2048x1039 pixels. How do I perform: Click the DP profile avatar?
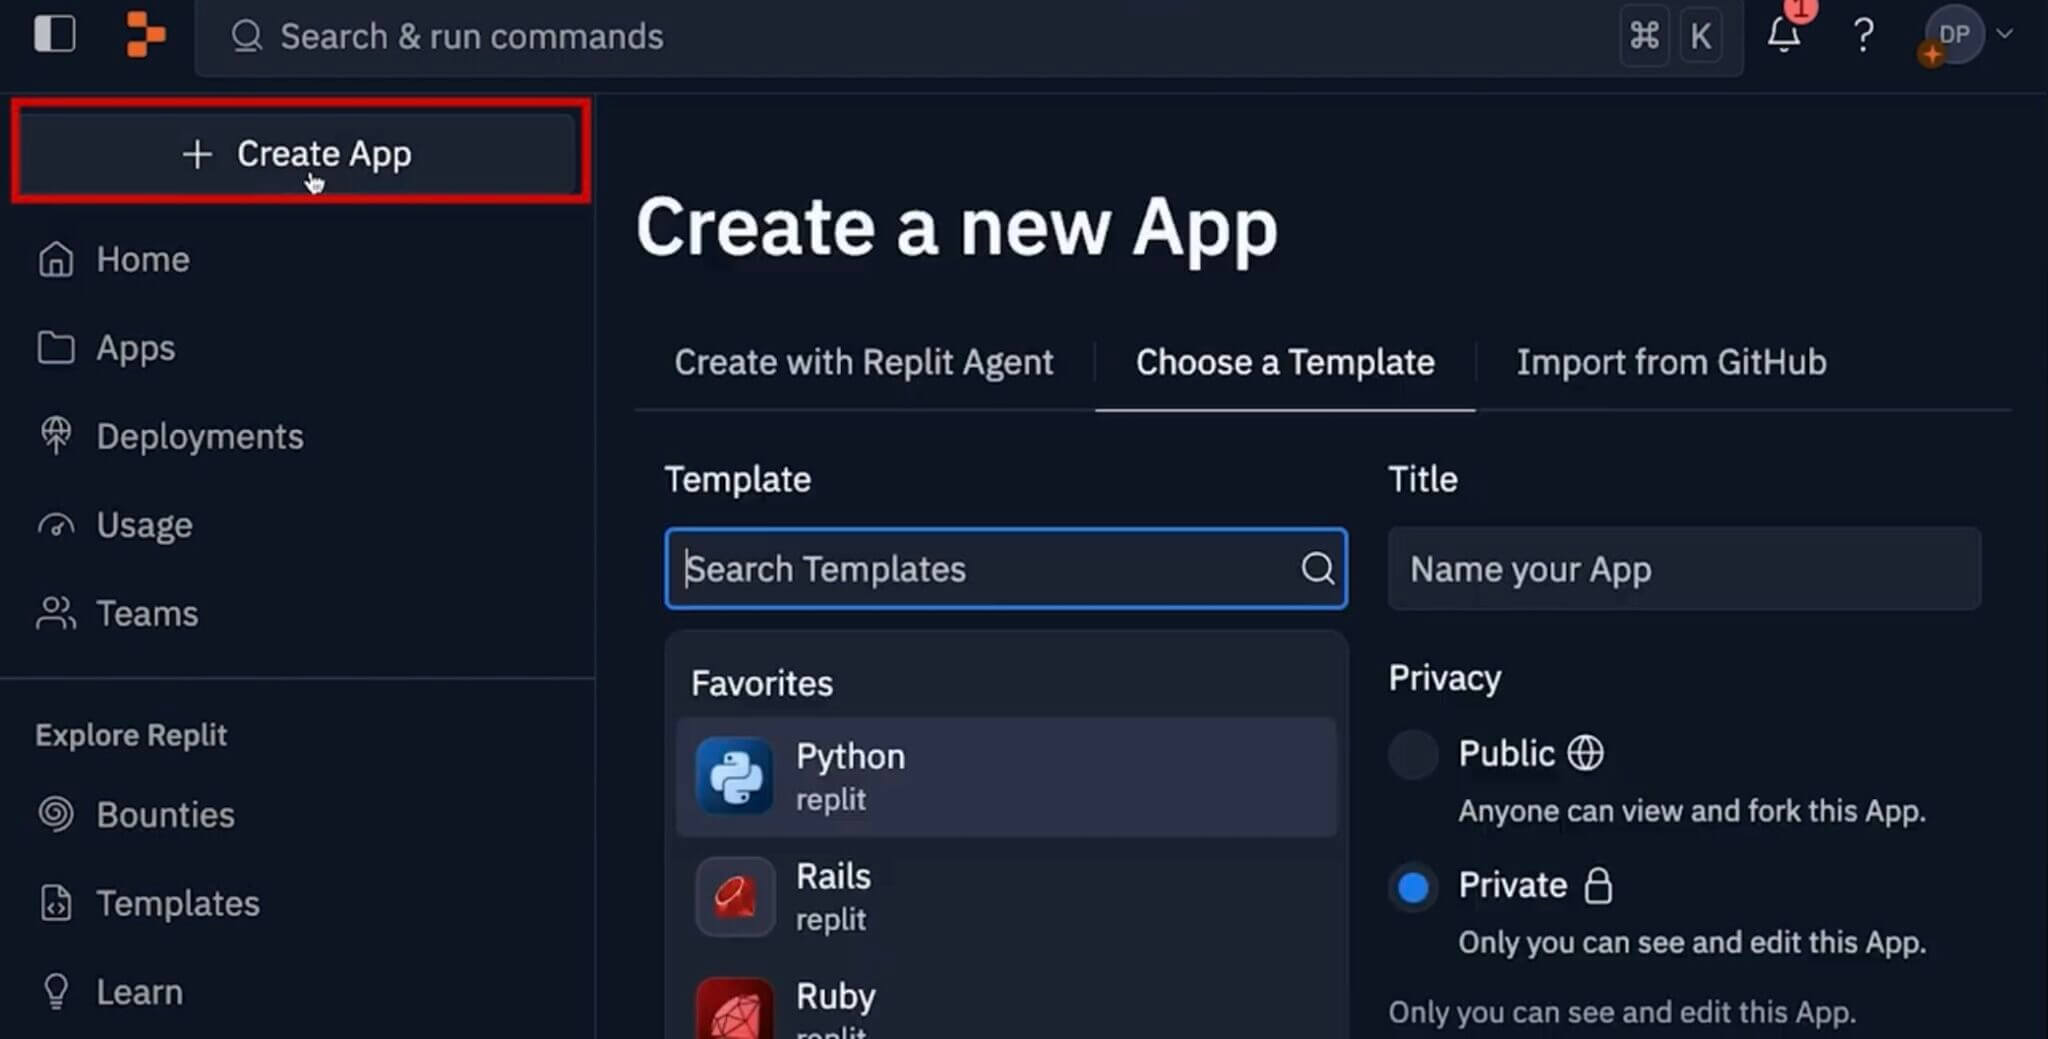pyautogui.click(x=1953, y=35)
